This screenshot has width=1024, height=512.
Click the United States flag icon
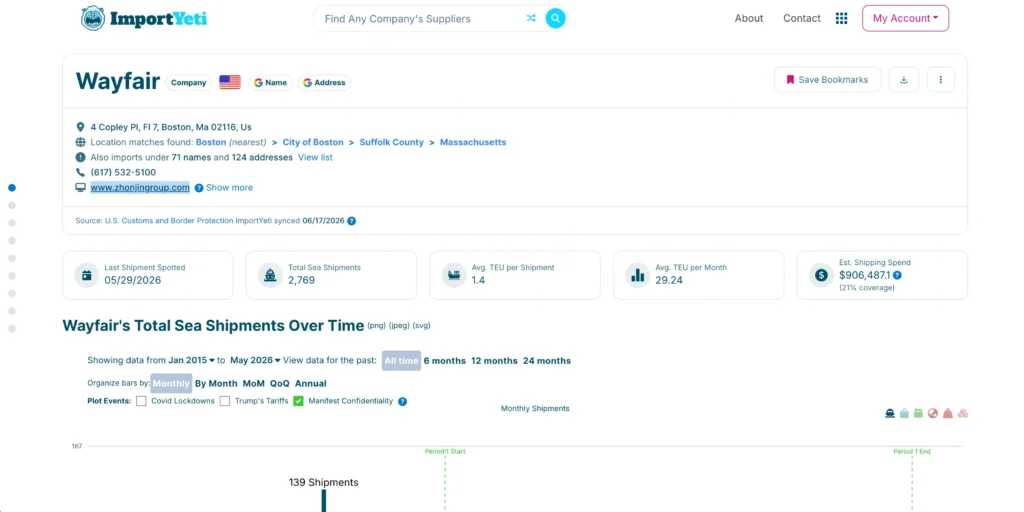click(x=230, y=82)
